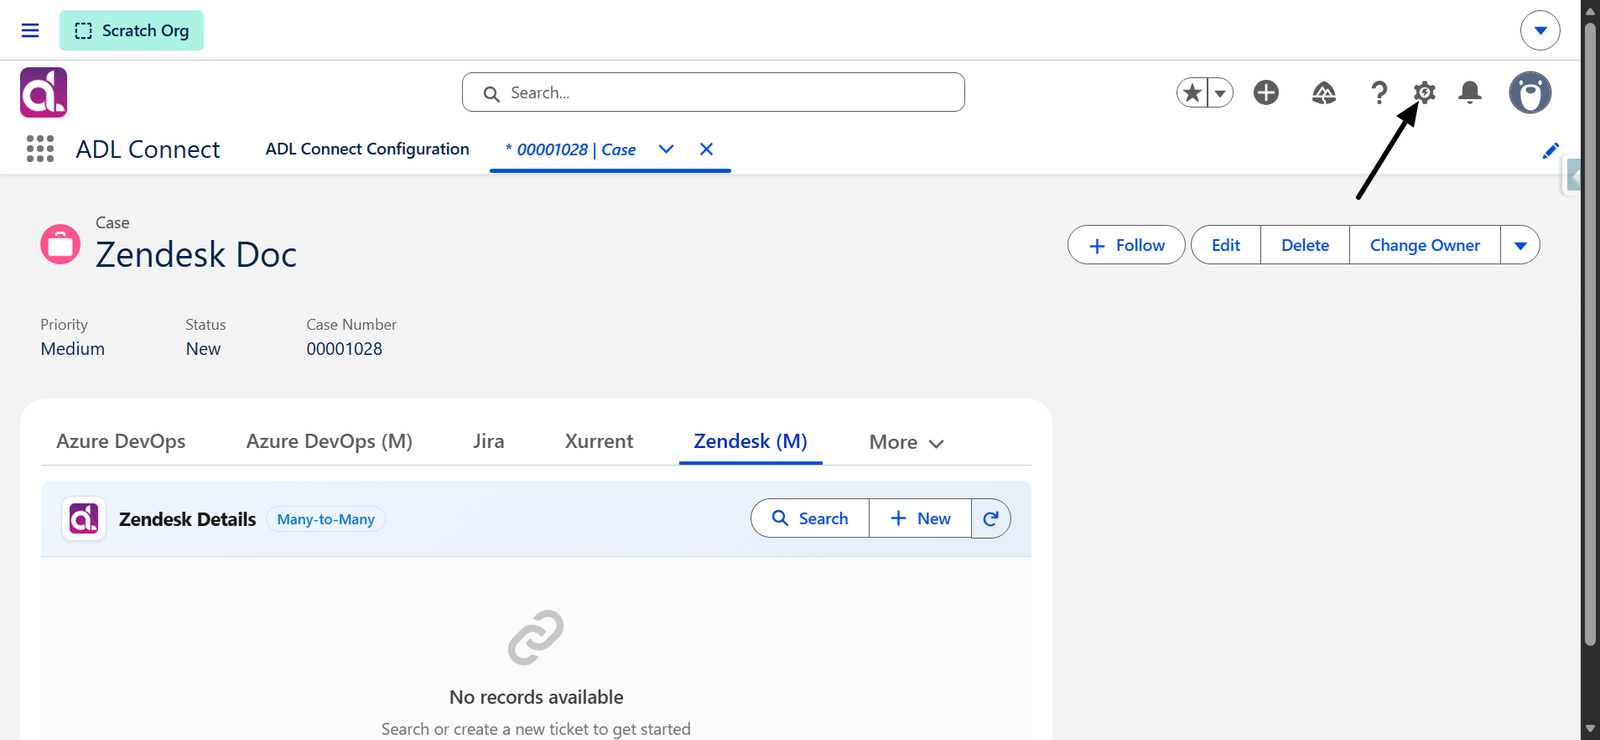Image resolution: width=1600 pixels, height=740 pixels.
Task: Switch to the Xurrent tab
Action: pos(599,441)
